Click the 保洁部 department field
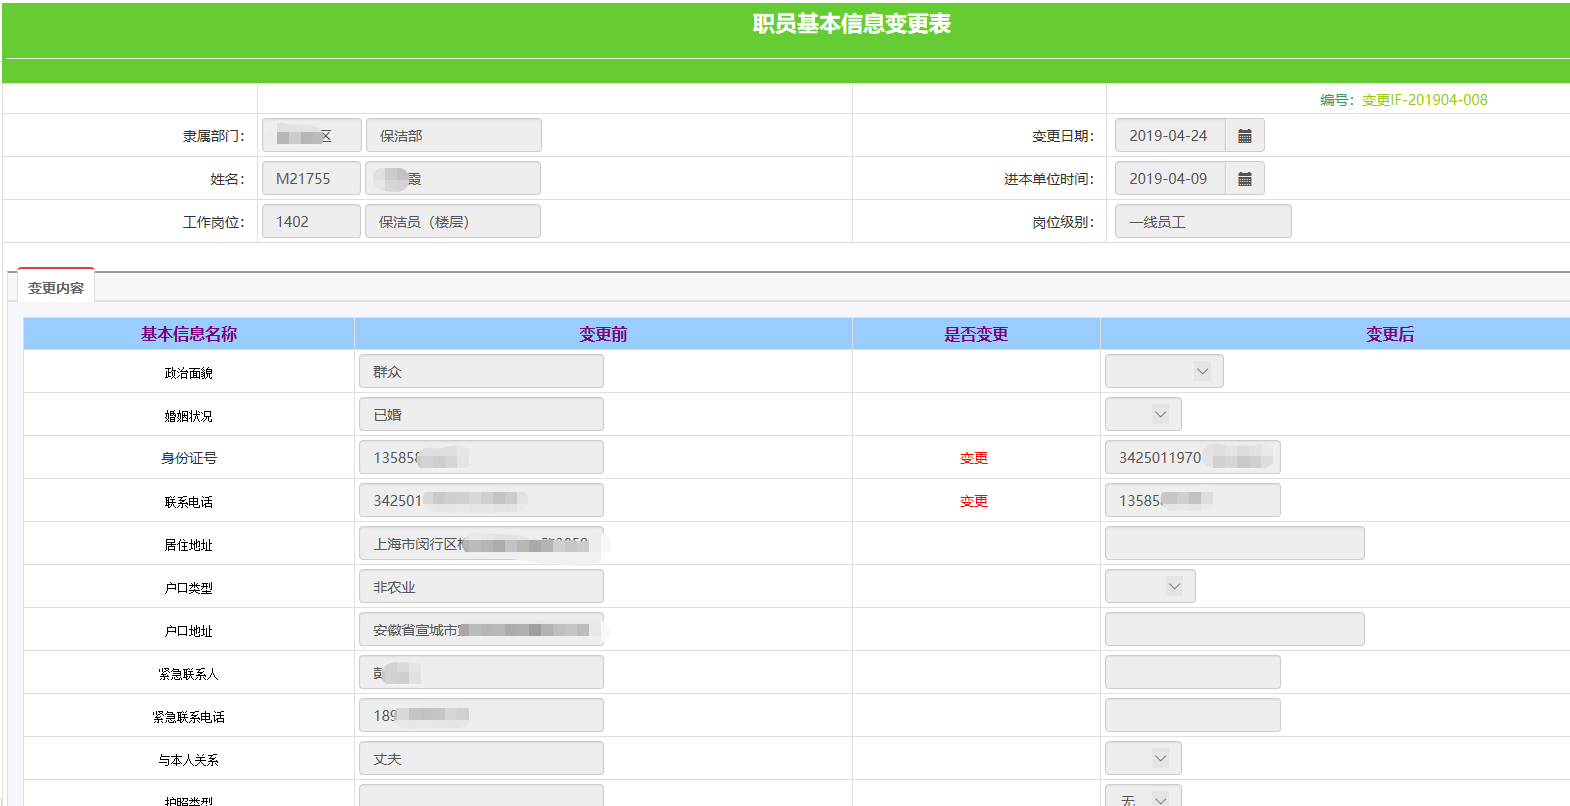 coord(453,136)
